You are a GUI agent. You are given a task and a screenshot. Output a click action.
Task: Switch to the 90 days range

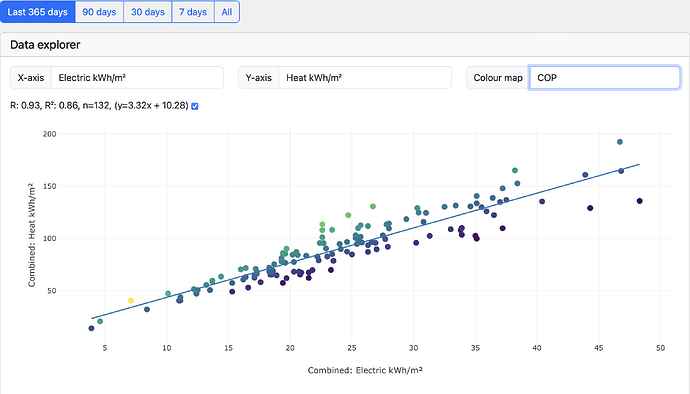[x=99, y=12]
